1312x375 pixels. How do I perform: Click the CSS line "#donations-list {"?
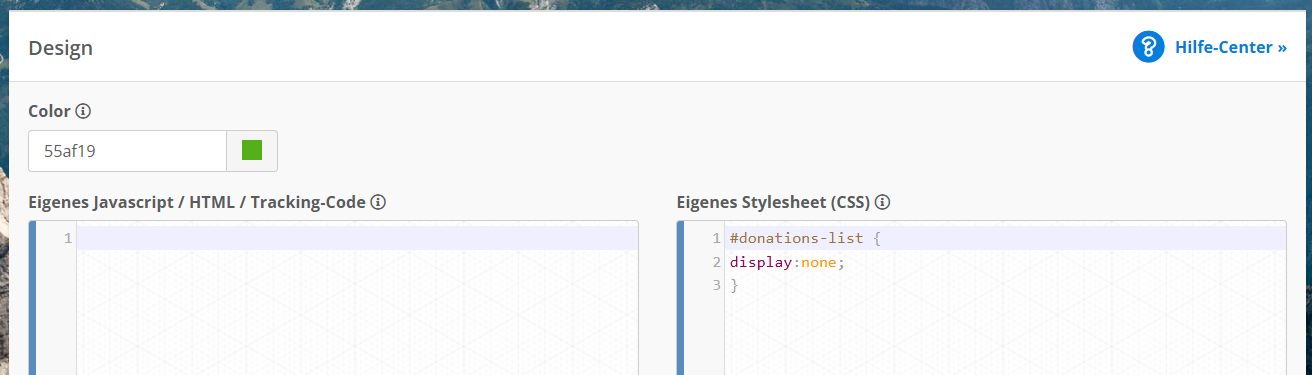tap(805, 238)
